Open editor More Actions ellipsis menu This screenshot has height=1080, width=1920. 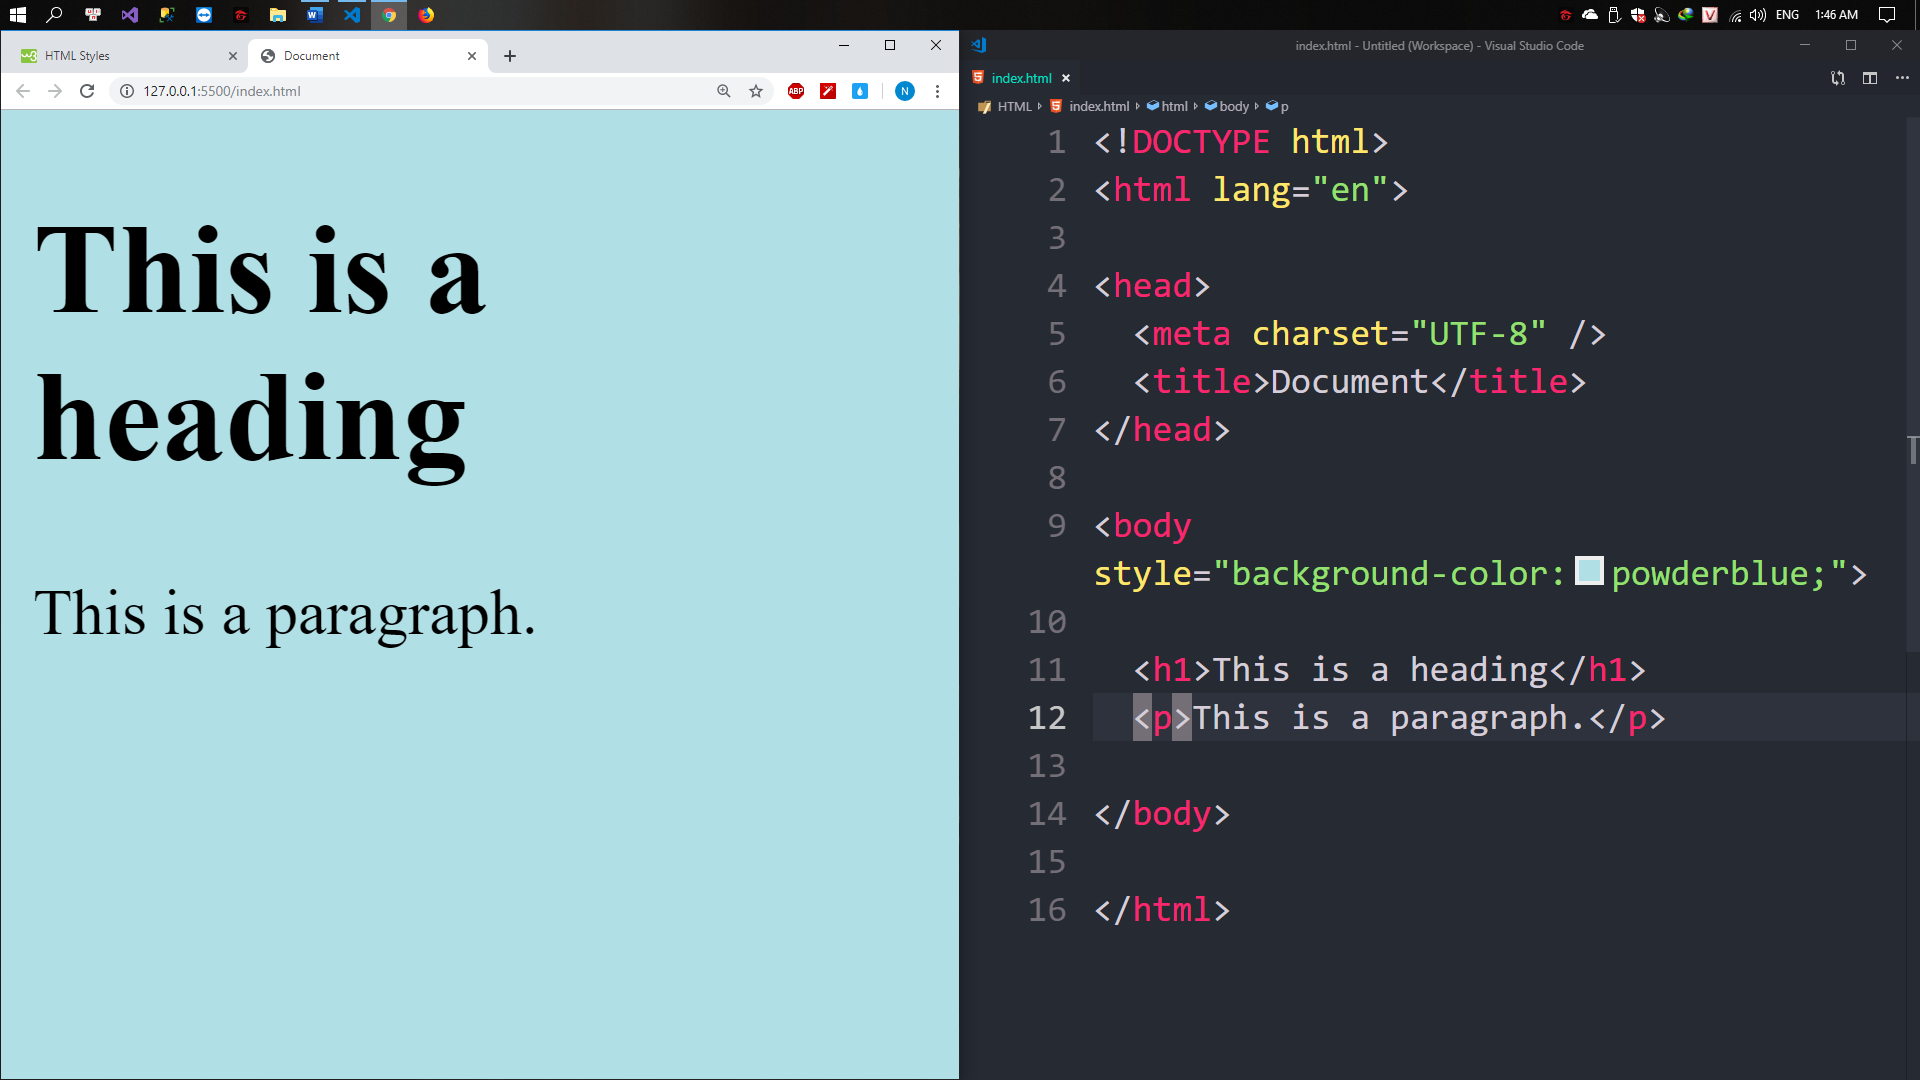point(1902,78)
